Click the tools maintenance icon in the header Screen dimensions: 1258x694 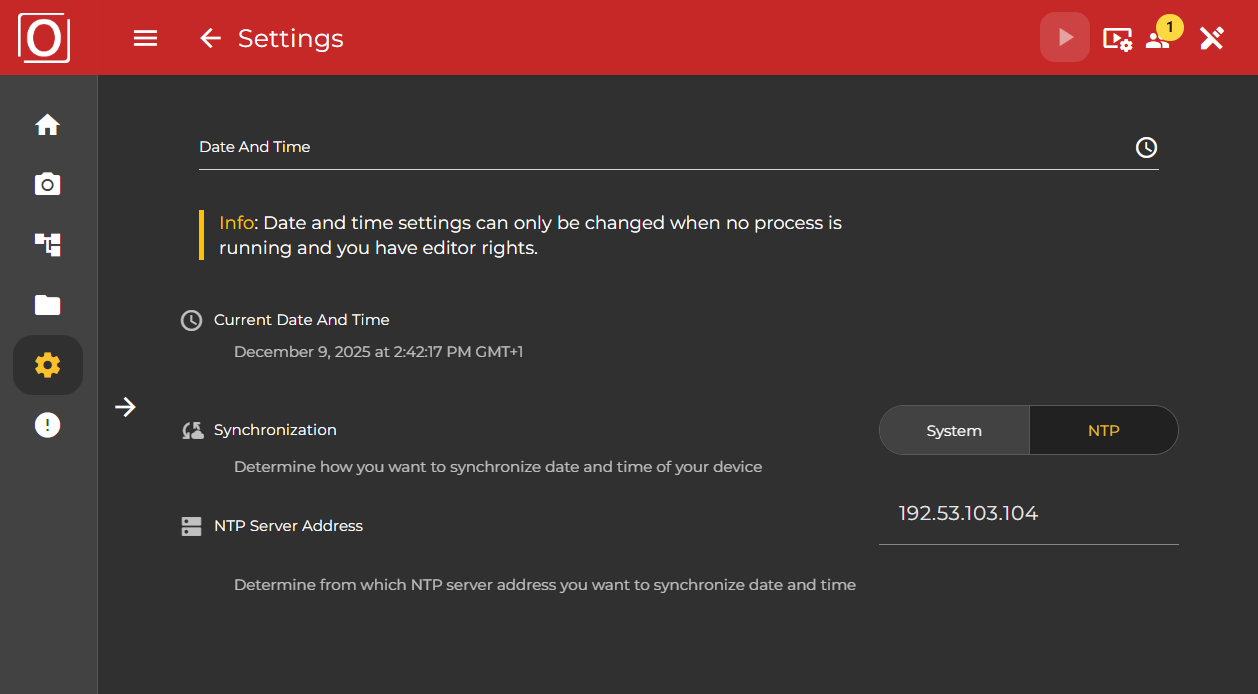coord(1211,37)
